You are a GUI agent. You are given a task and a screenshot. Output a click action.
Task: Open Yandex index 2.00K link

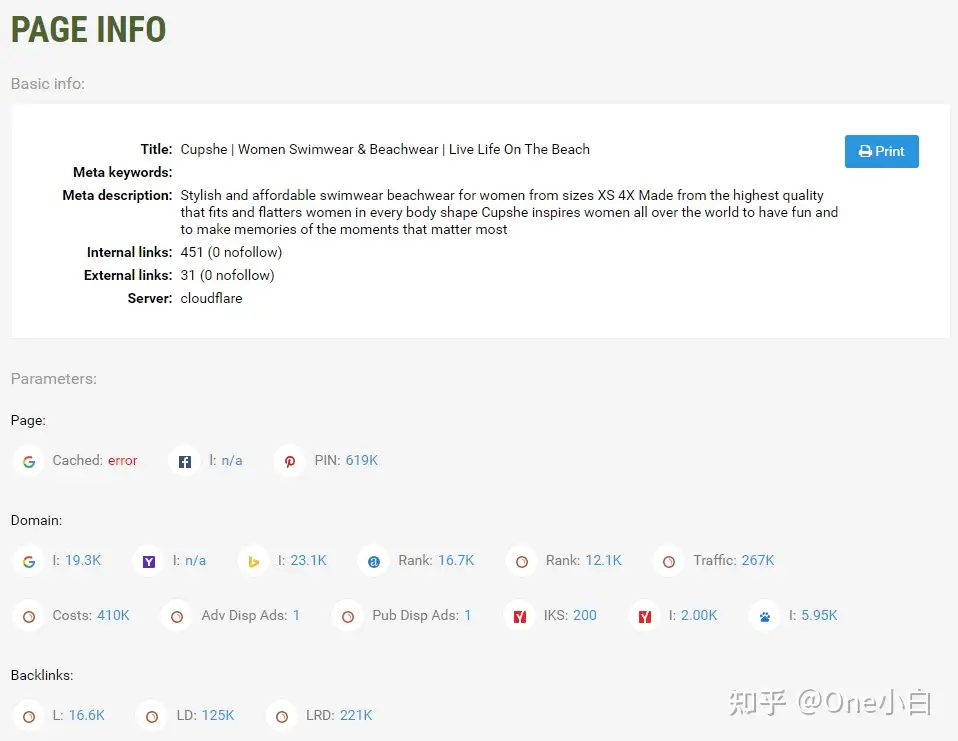pos(699,615)
